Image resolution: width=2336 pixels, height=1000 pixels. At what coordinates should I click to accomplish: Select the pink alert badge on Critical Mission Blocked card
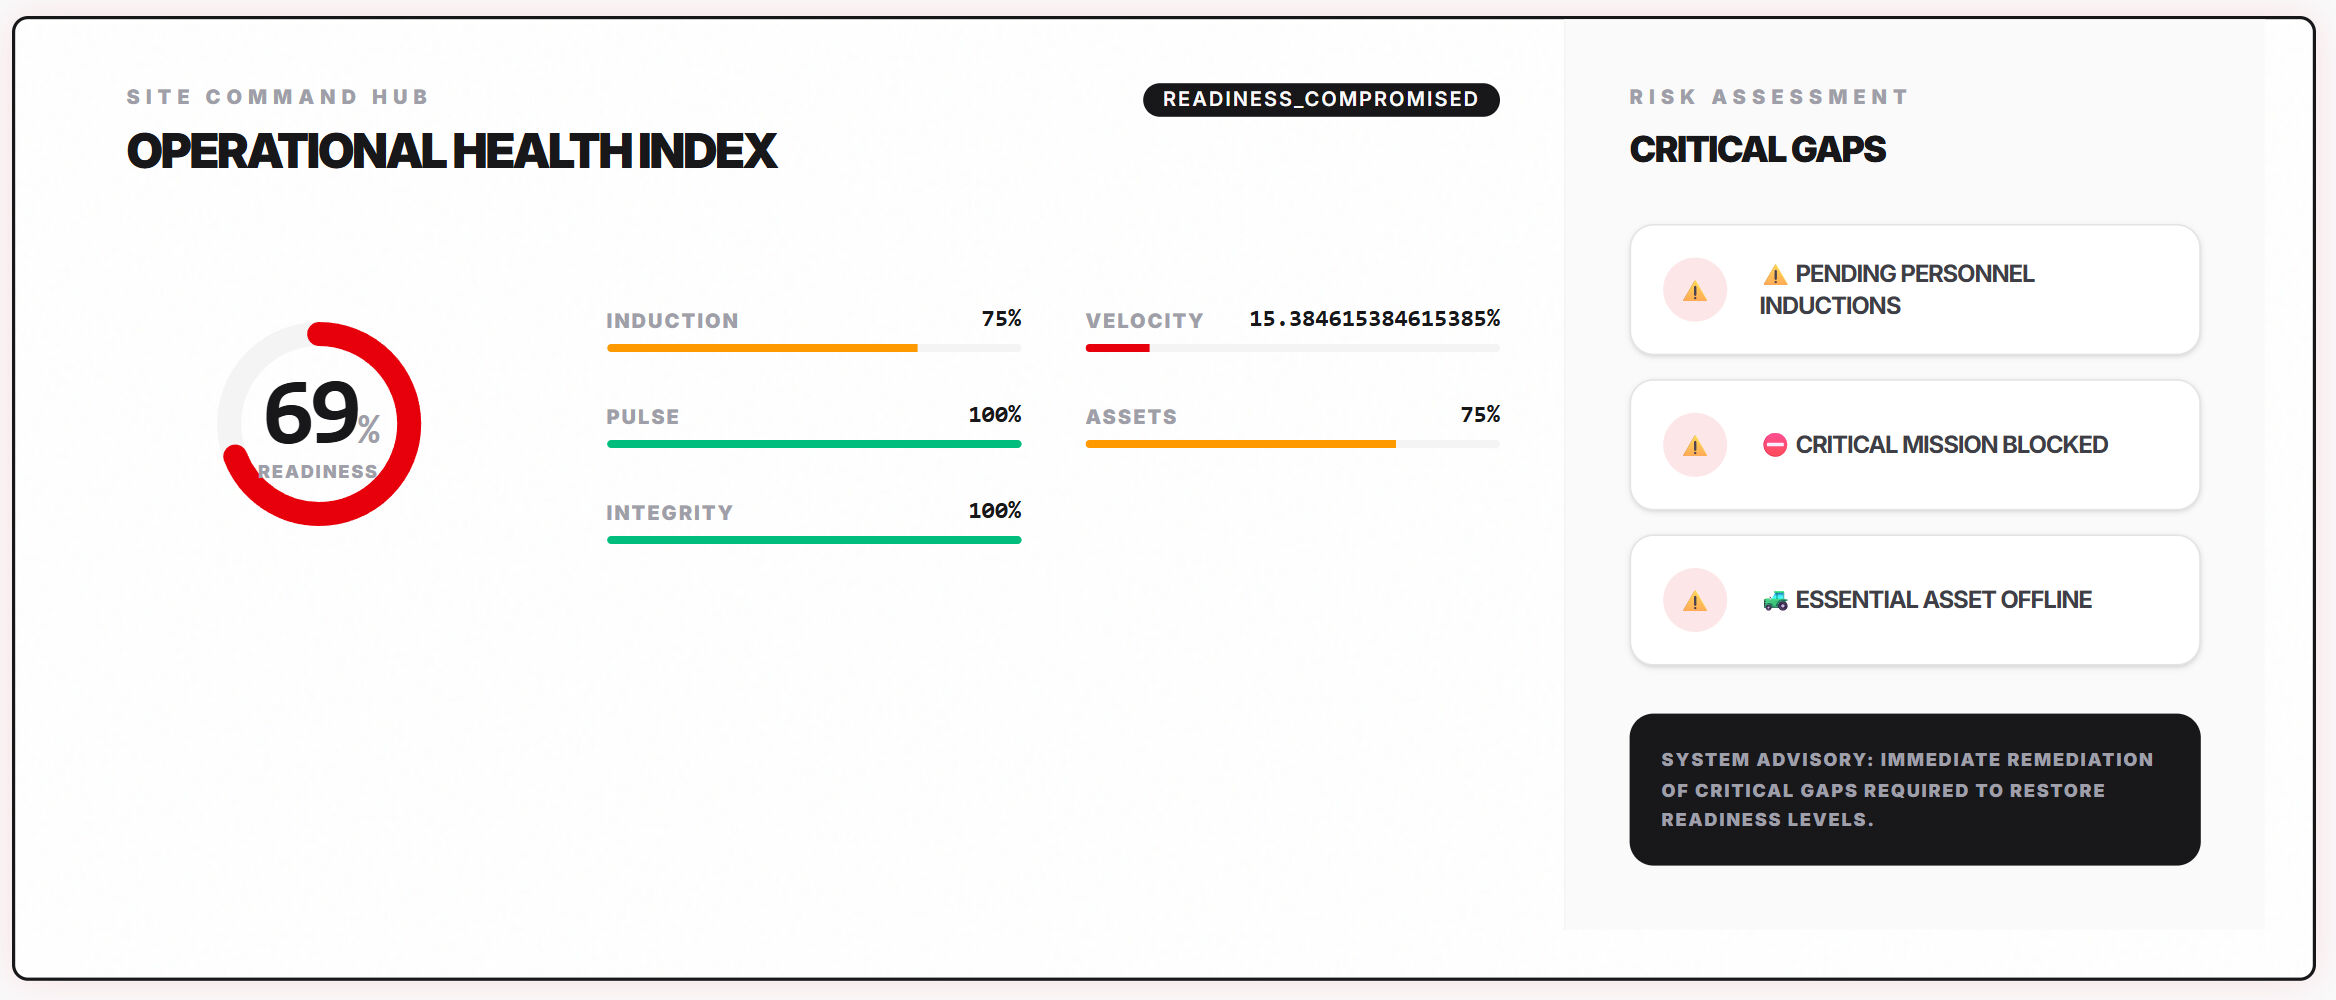tap(1693, 446)
